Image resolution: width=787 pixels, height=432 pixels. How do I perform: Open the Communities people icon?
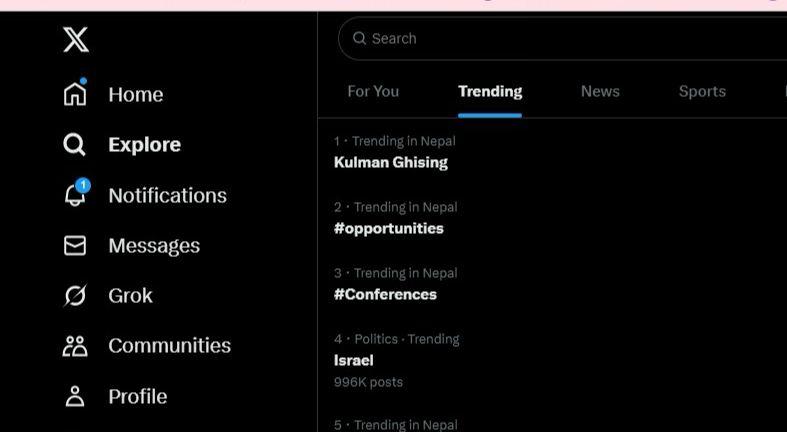click(x=75, y=346)
